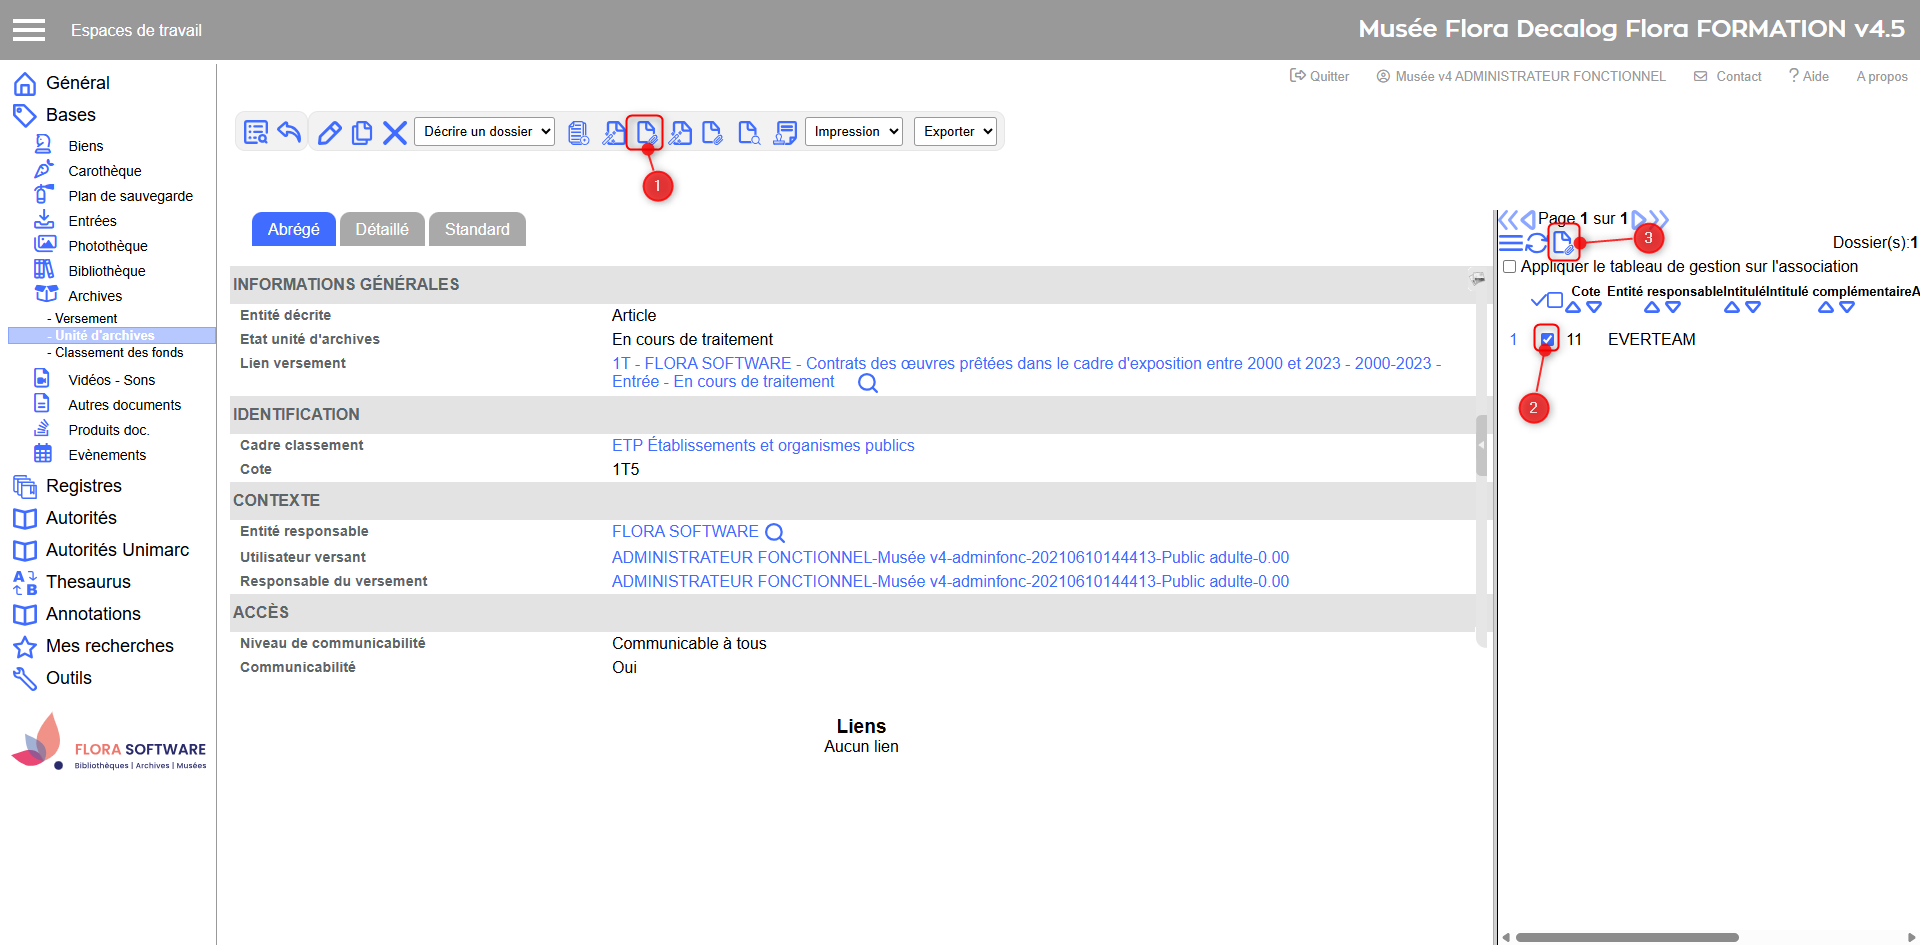Click the undo back arrow icon
Image resolution: width=1920 pixels, height=945 pixels.
click(x=290, y=132)
